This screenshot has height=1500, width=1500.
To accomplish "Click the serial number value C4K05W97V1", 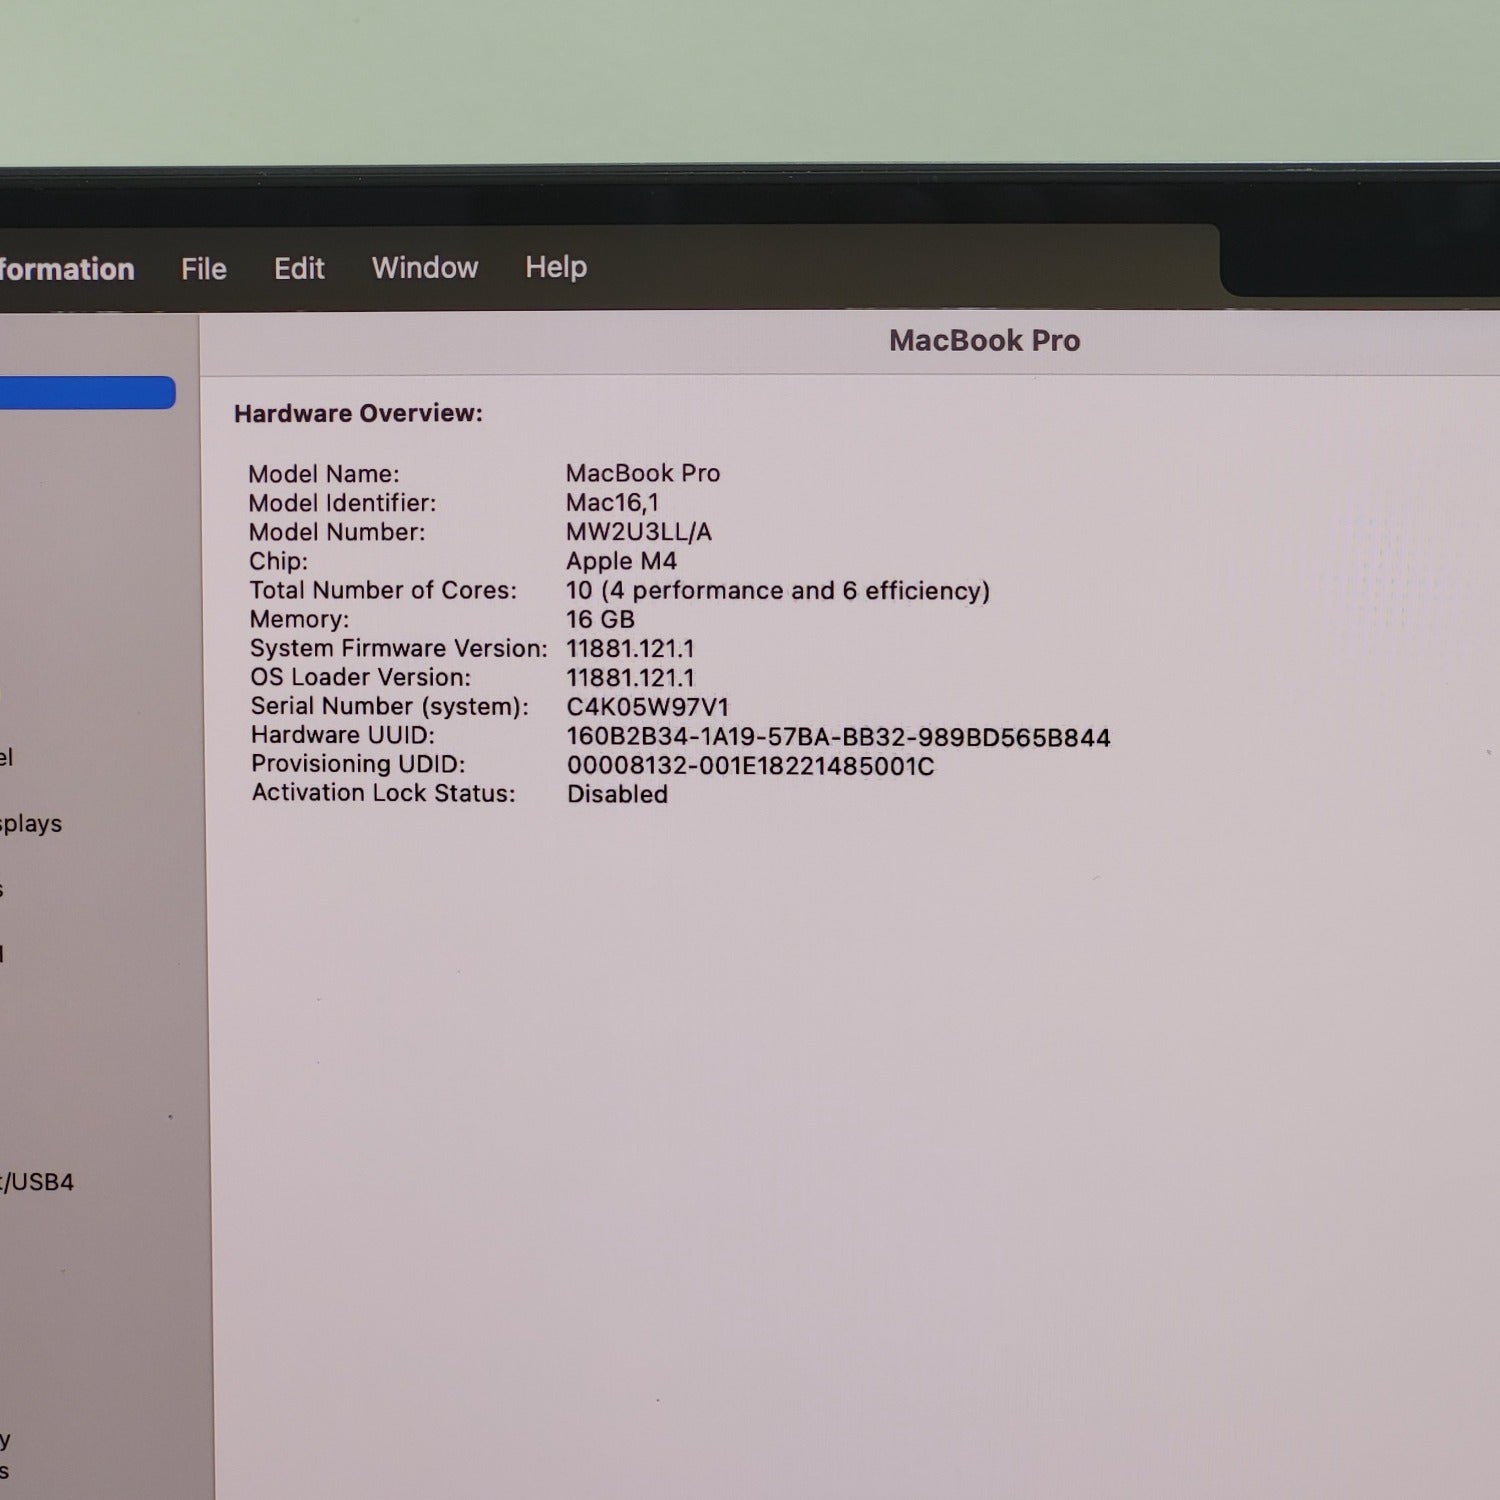I will point(648,707).
